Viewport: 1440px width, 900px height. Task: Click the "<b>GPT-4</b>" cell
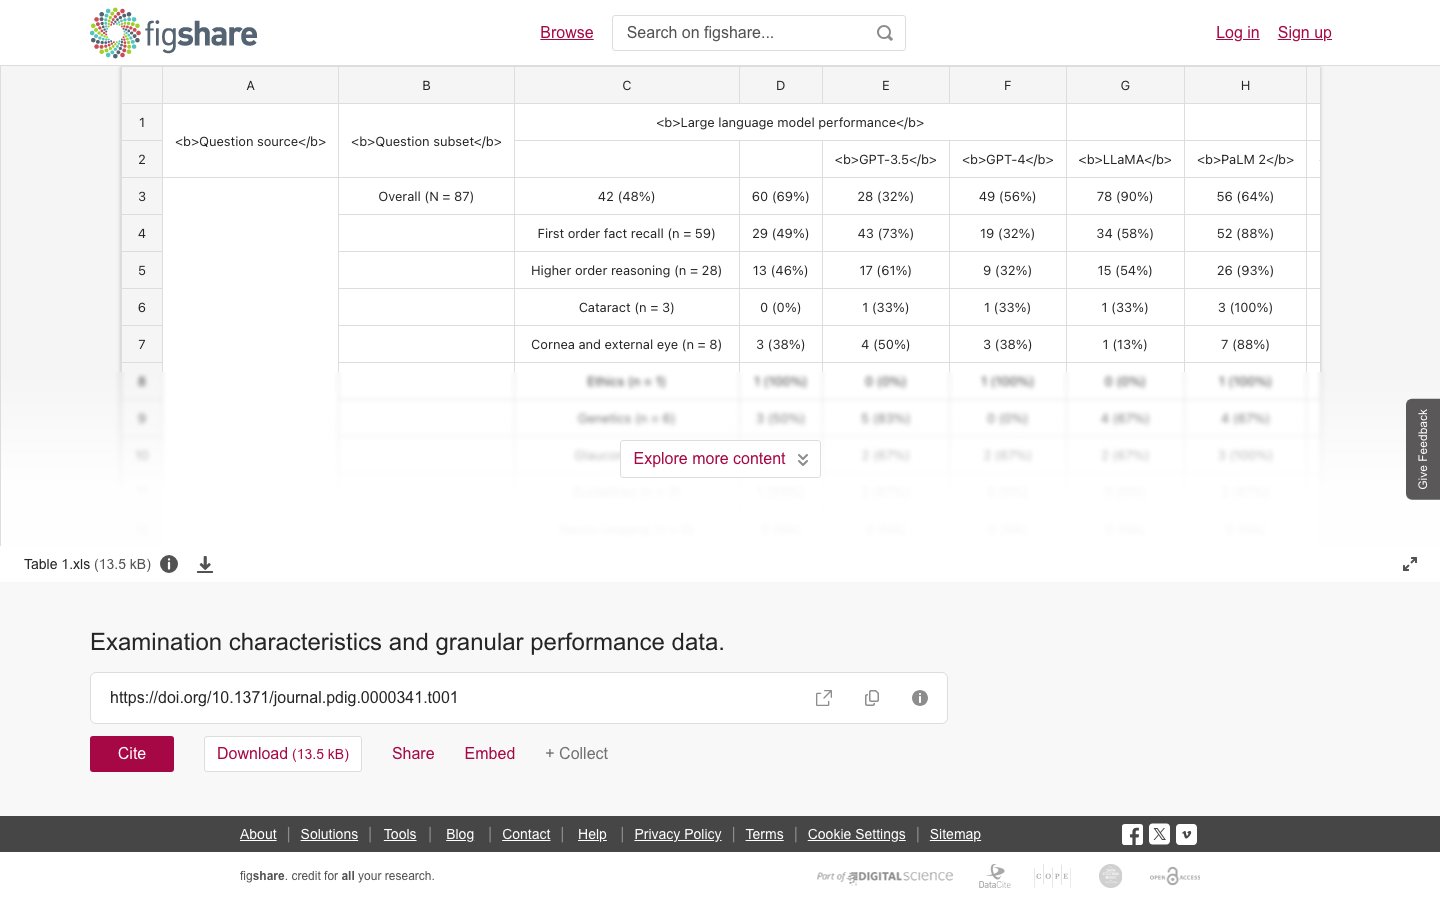[1008, 160]
